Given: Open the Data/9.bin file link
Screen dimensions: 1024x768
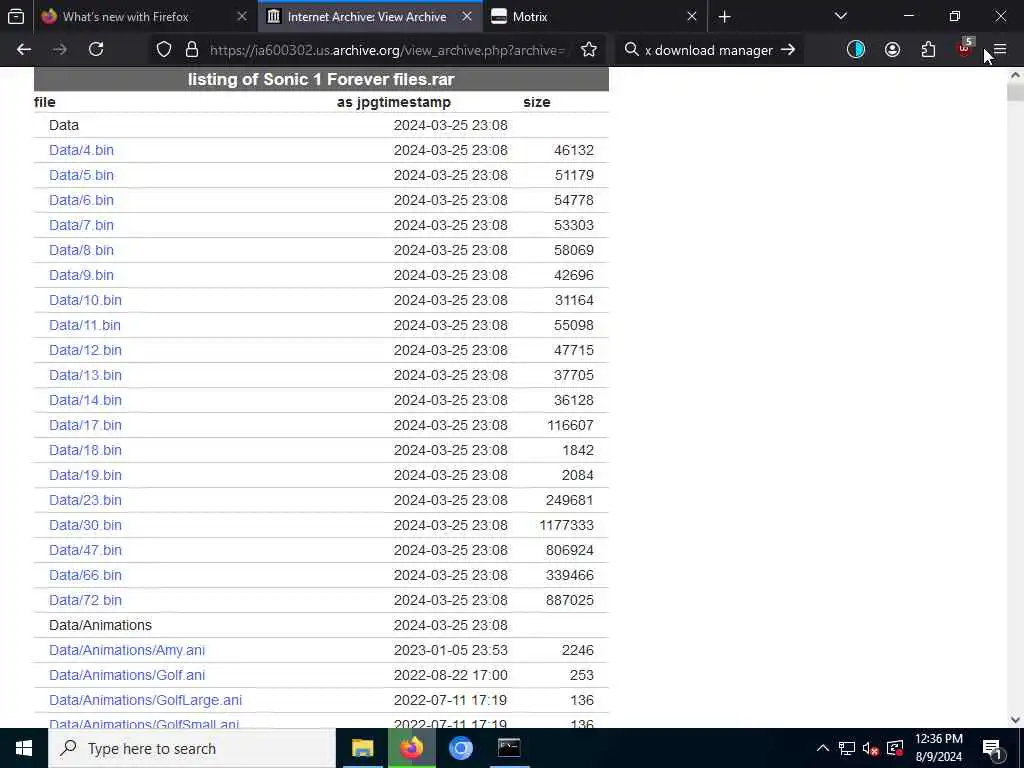Looking at the screenshot, I should pyautogui.click(x=82, y=275).
